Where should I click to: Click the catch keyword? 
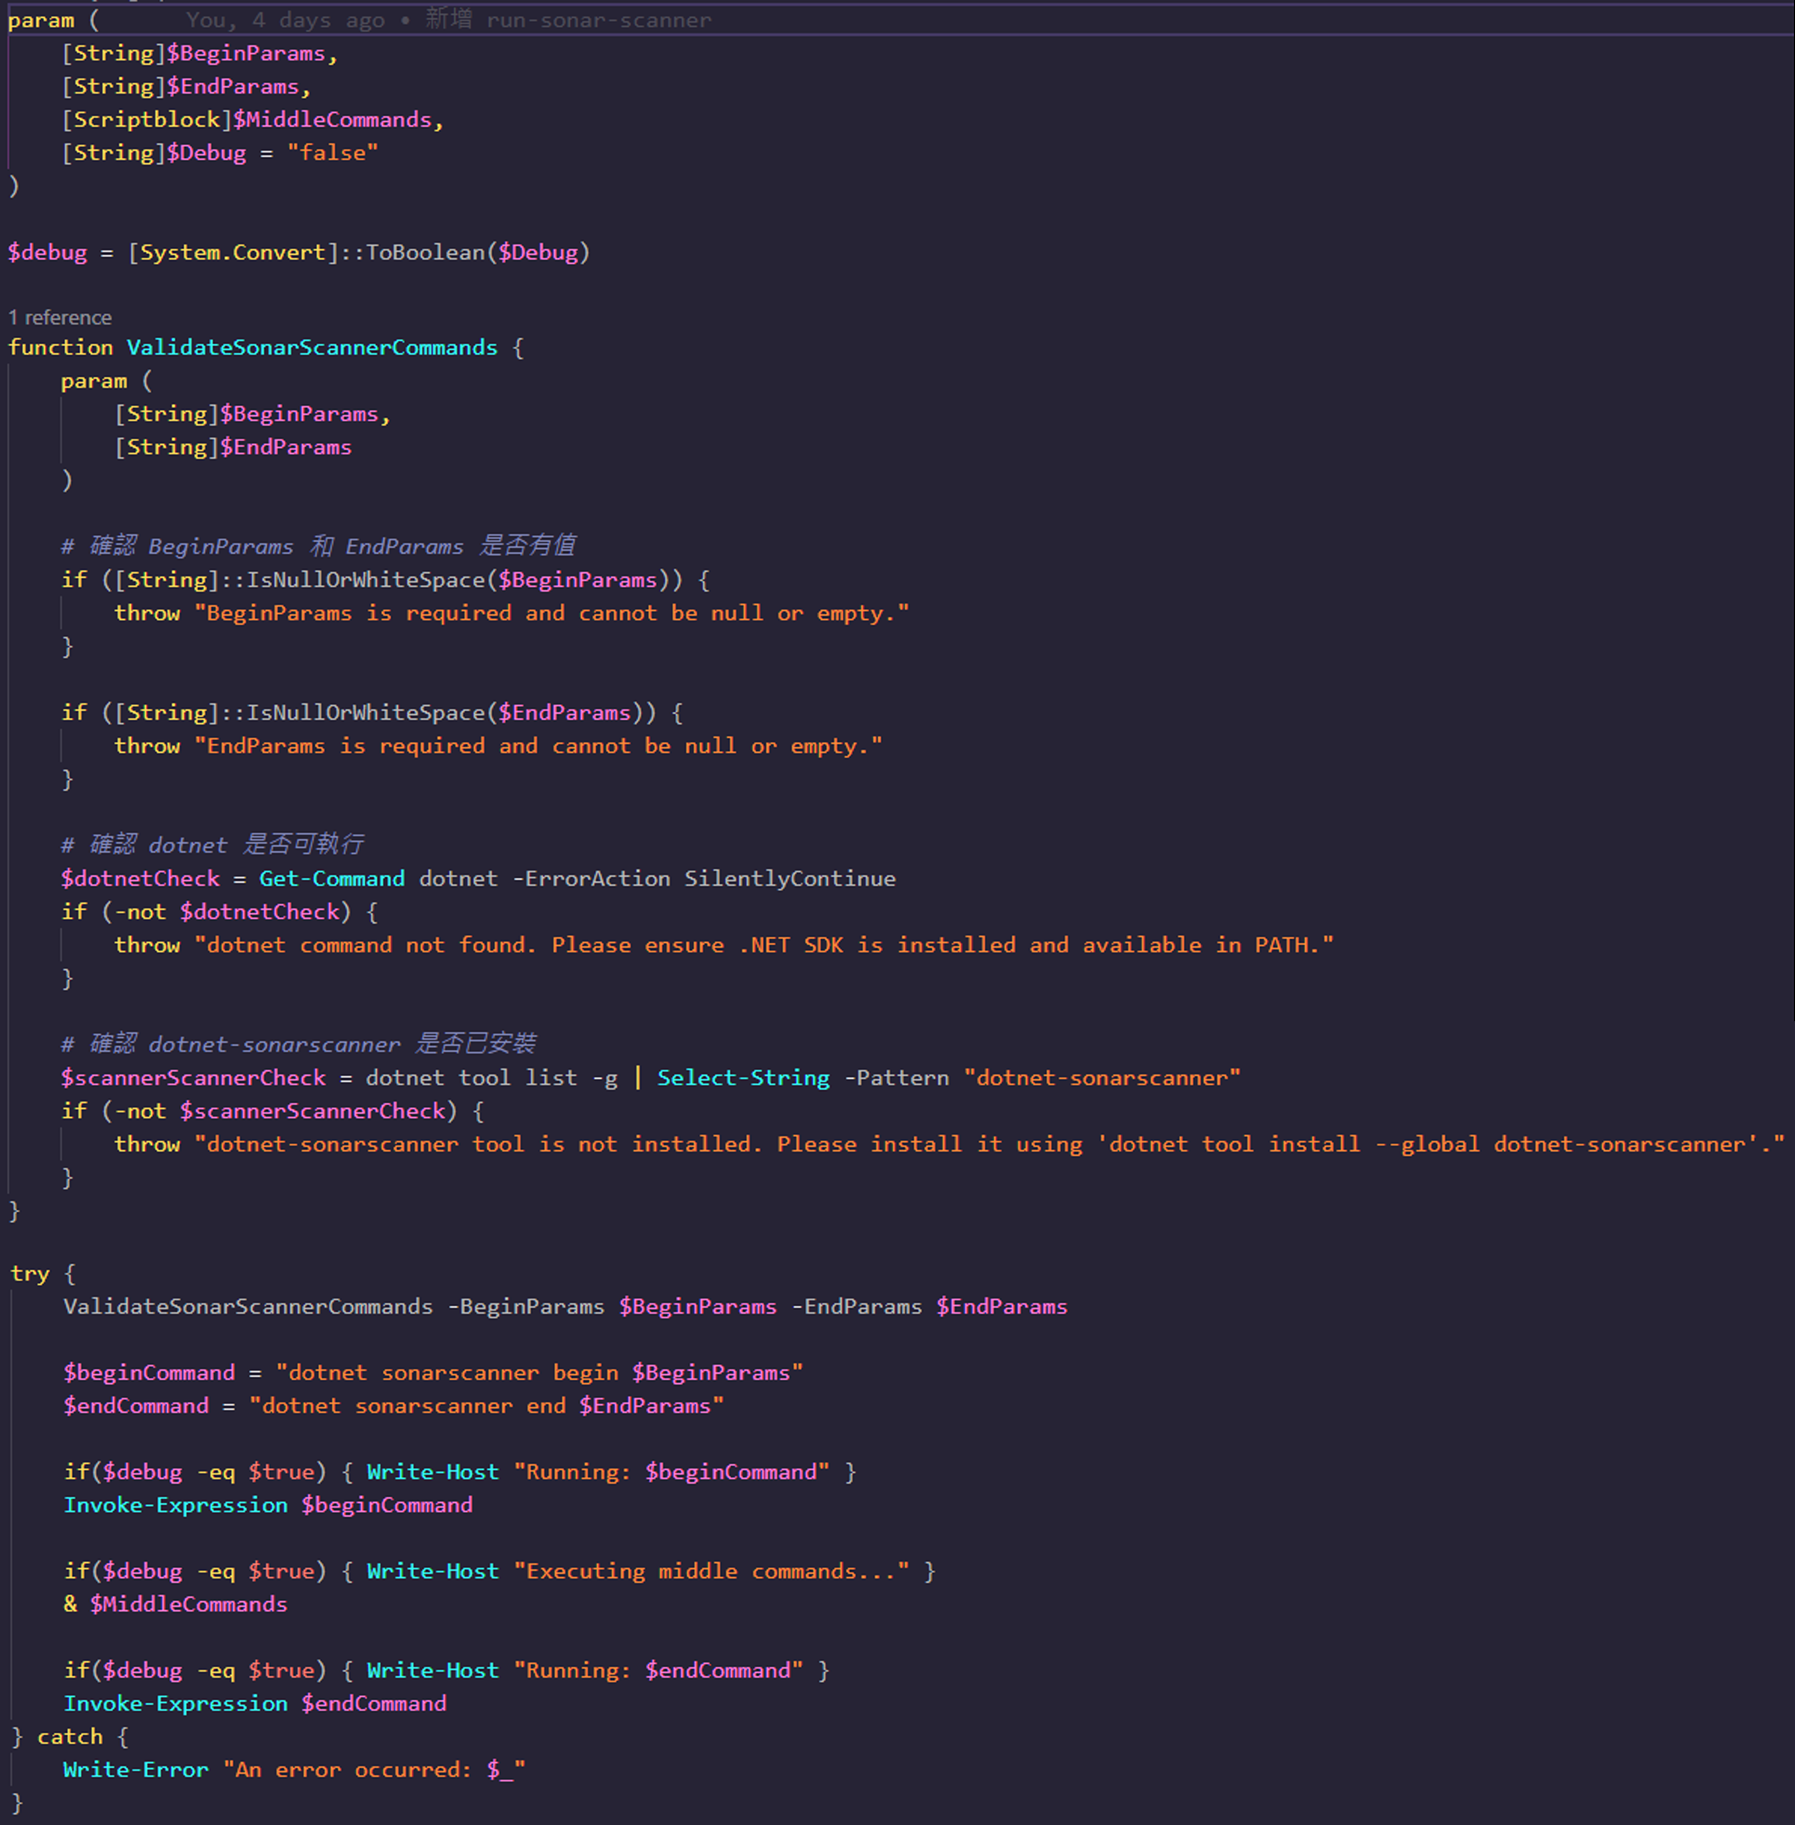point(69,1737)
